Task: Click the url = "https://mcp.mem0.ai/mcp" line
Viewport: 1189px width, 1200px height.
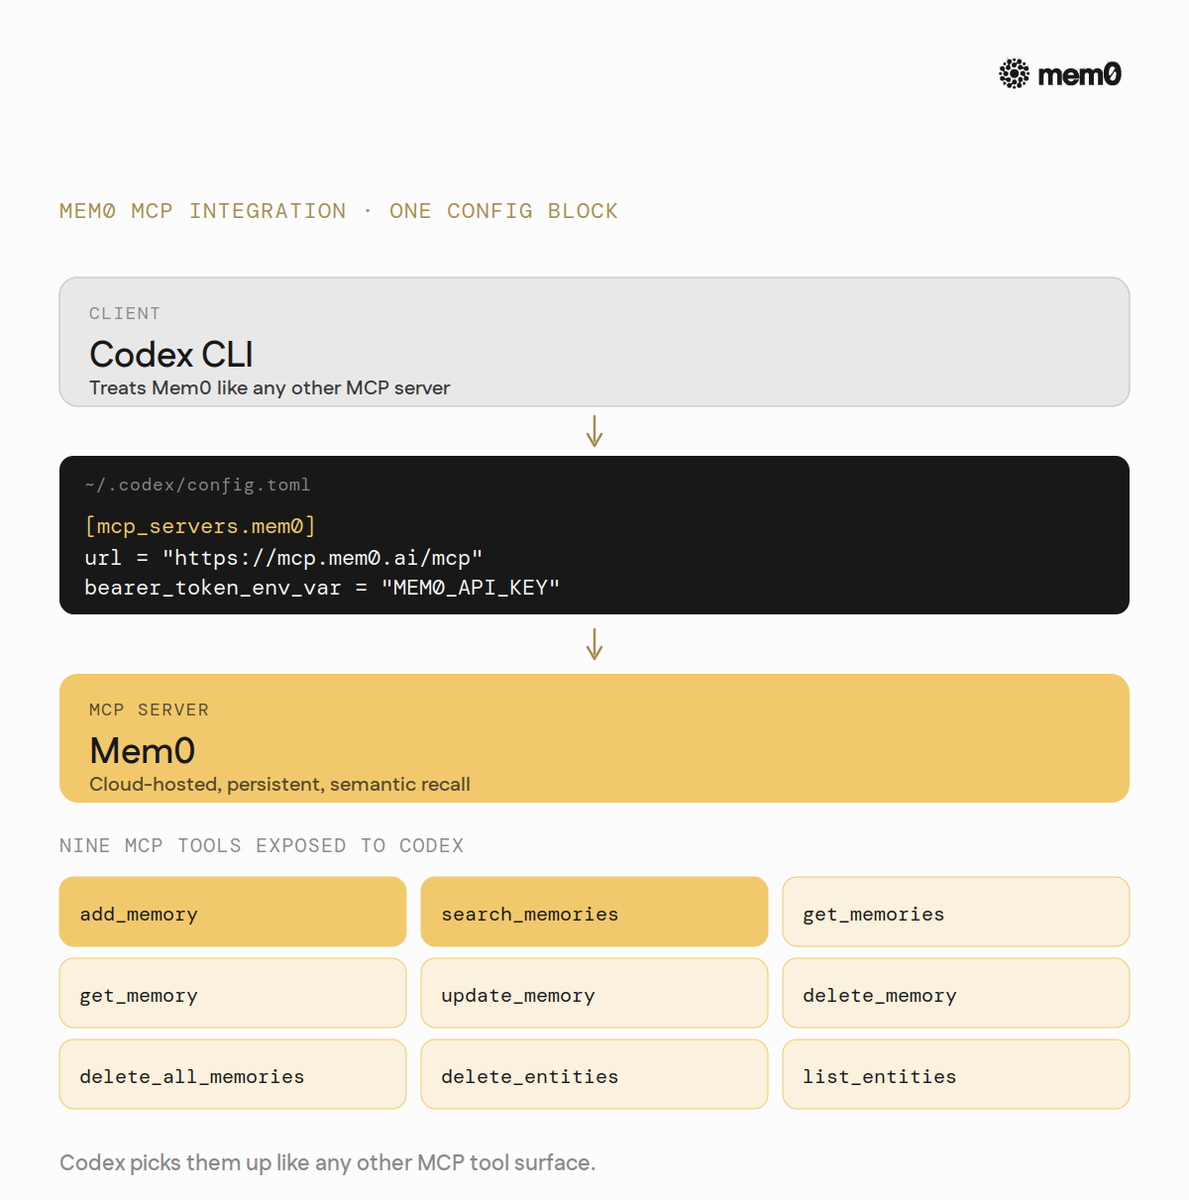Action: click(x=284, y=557)
